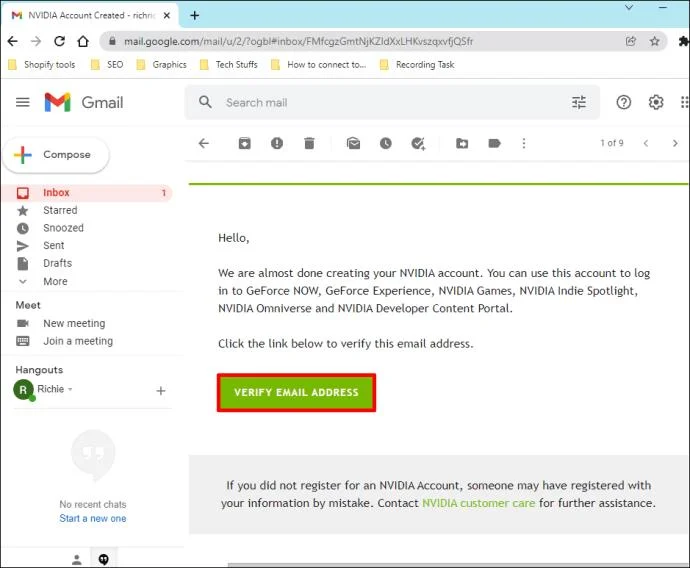Click in the Search mail field
The height and width of the screenshot is (568, 690).
(x=392, y=103)
